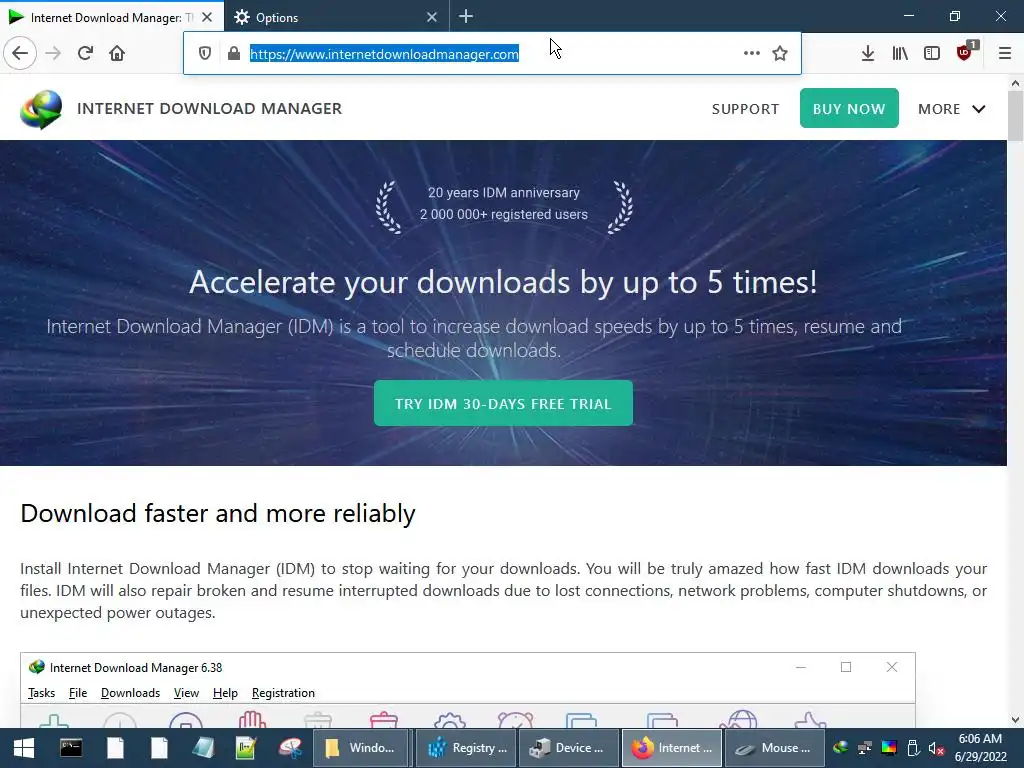1024x768 pixels.
Task: Open the Snipping Tool taskbar icon
Action: (291, 748)
